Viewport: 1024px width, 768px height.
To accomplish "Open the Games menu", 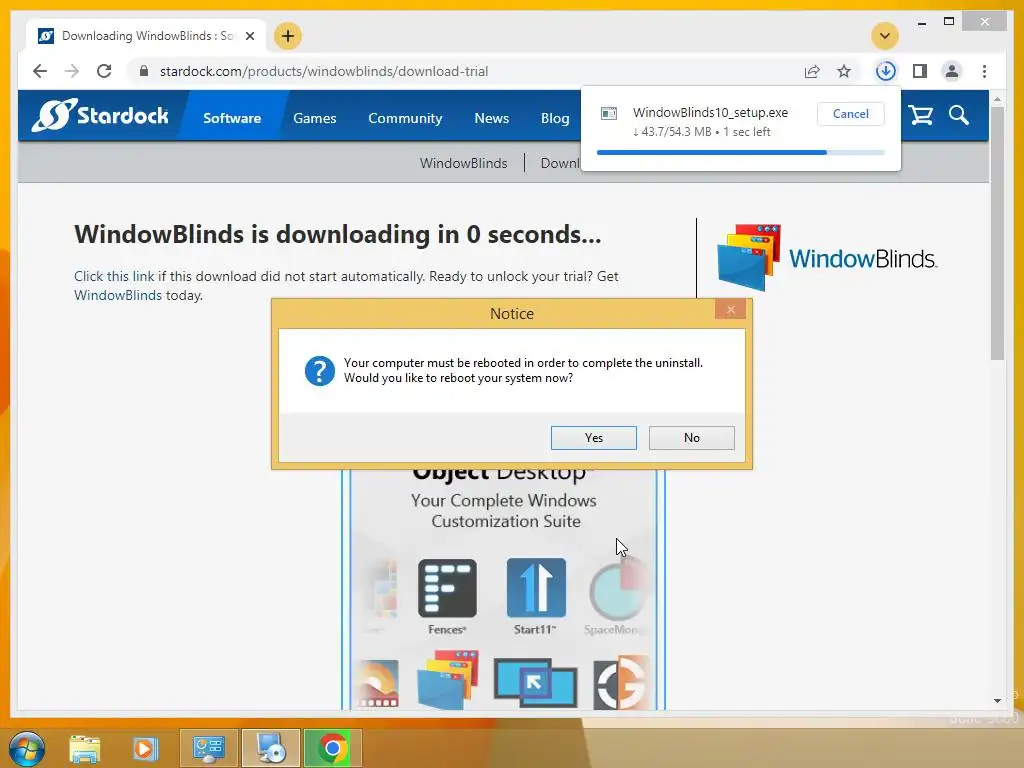I will (x=314, y=118).
